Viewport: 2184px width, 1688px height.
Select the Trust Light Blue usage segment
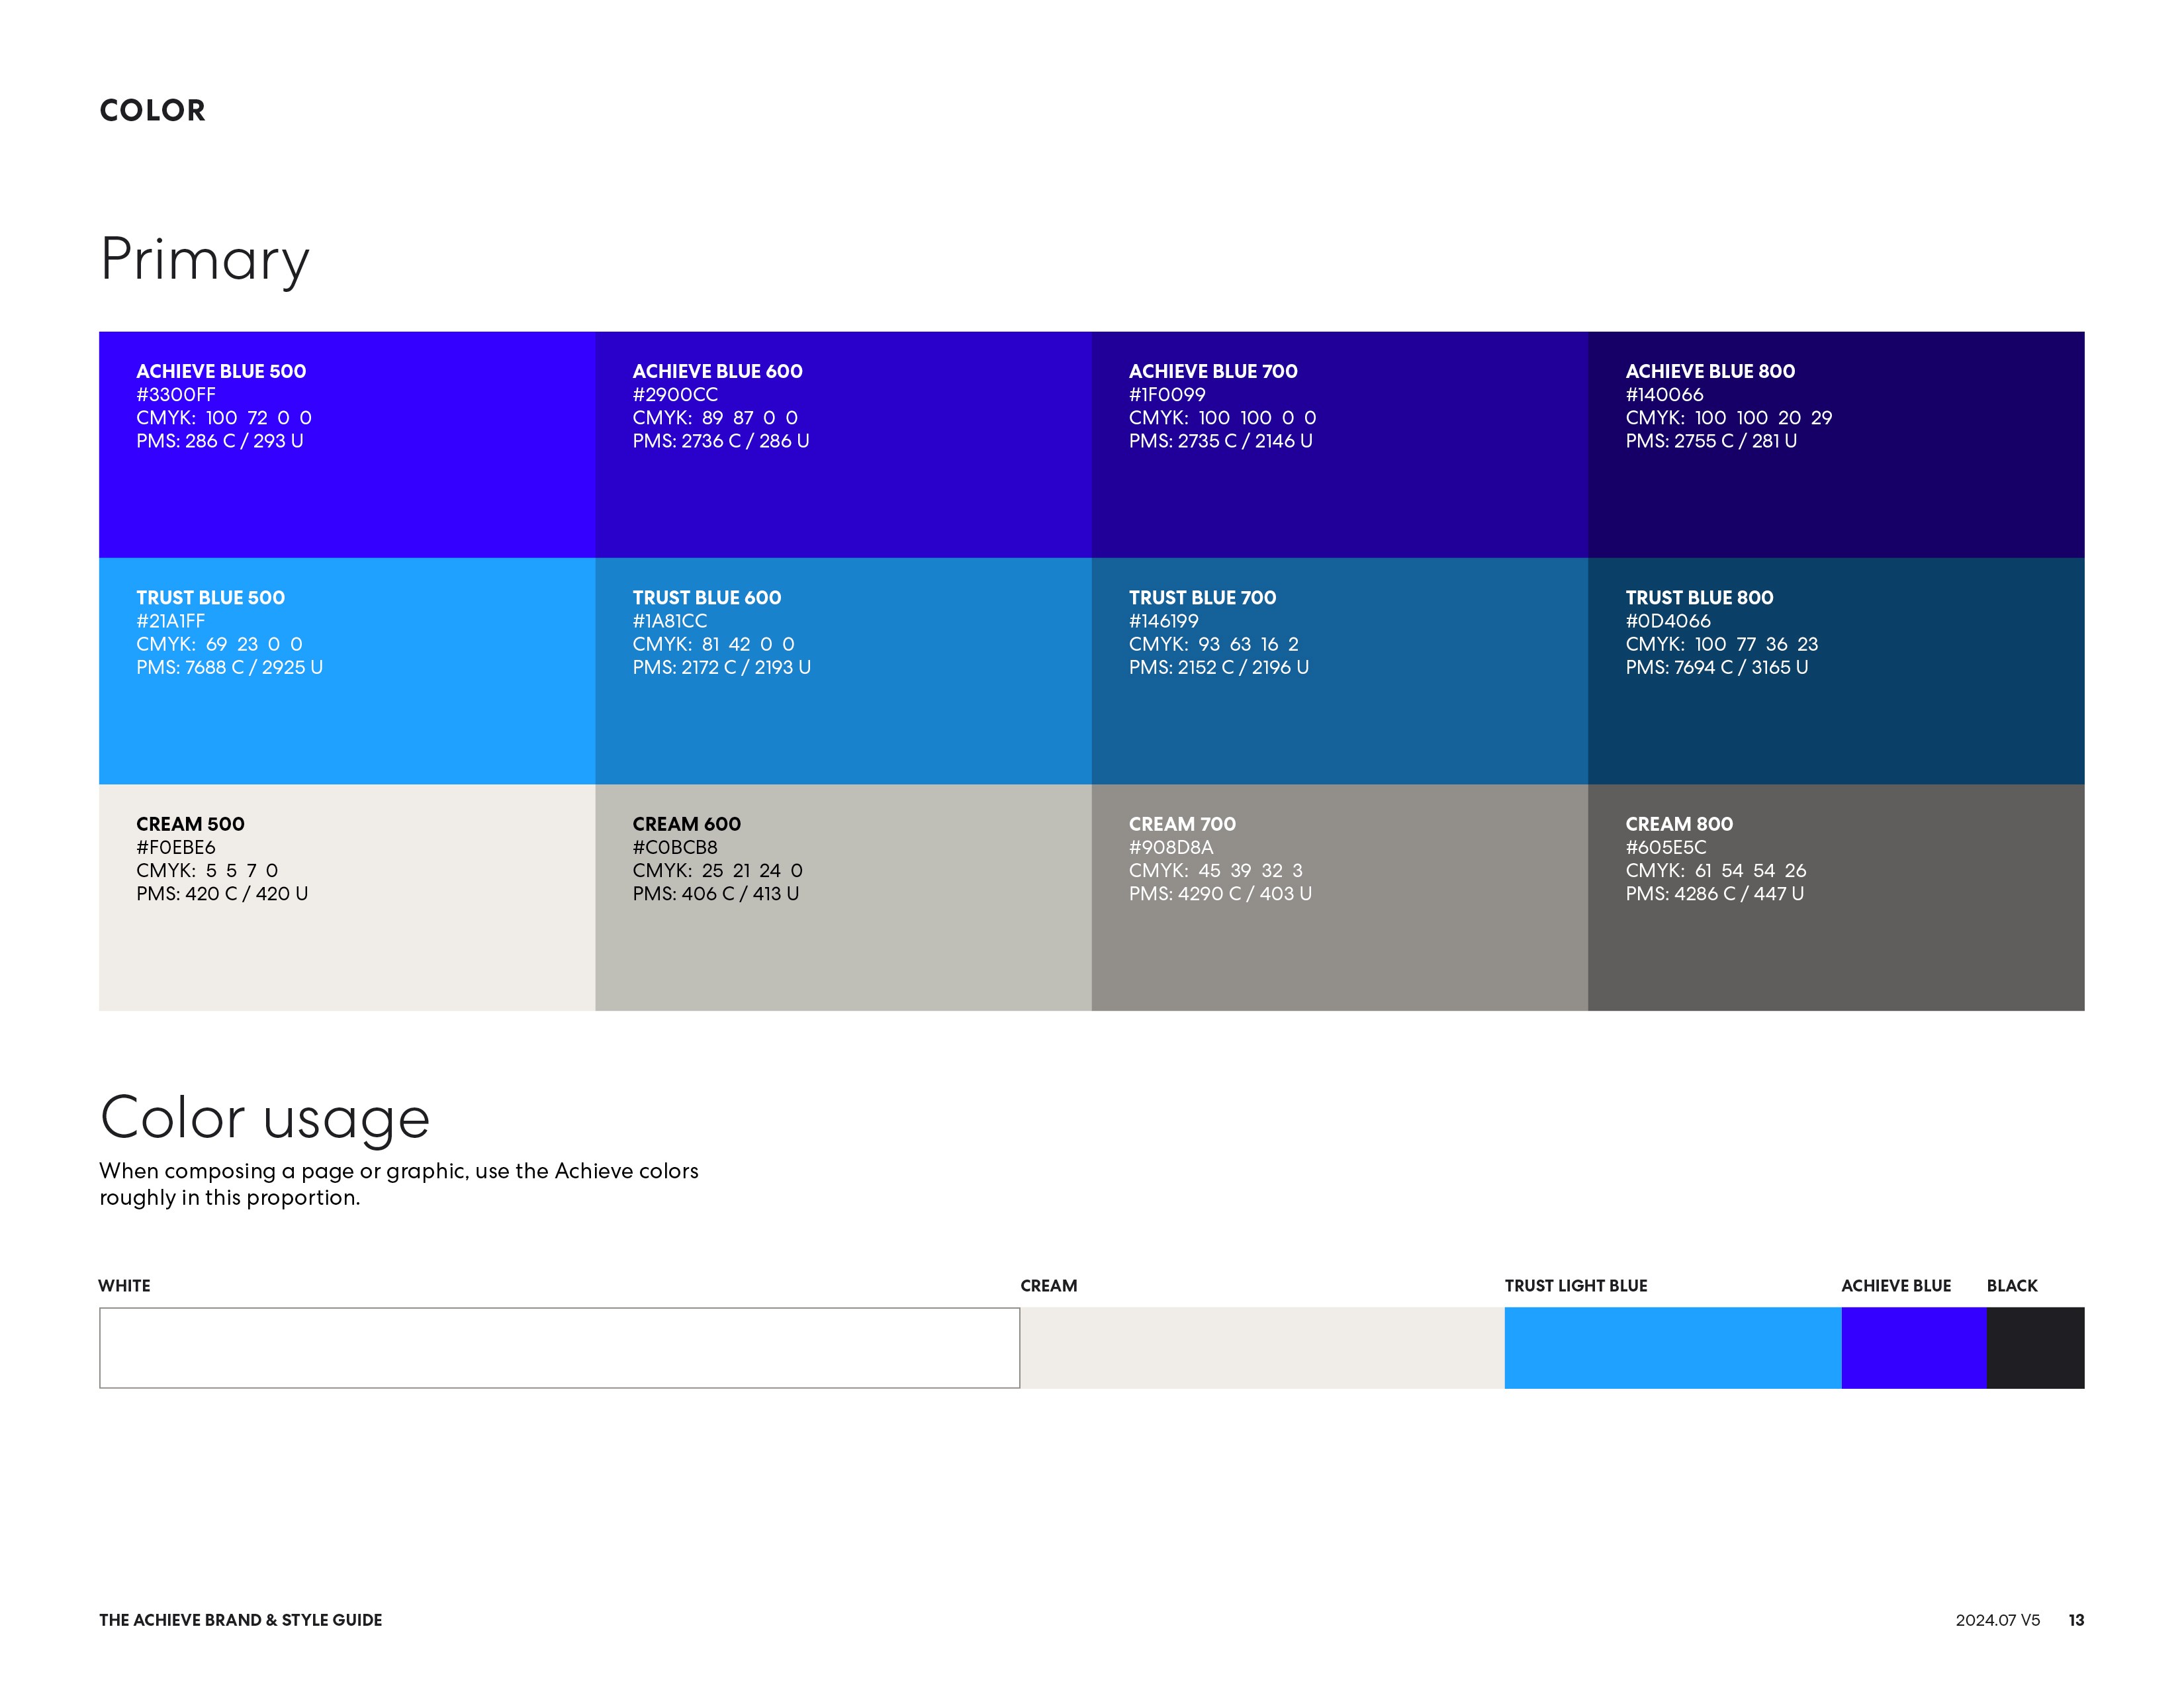(x=1672, y=1347)
